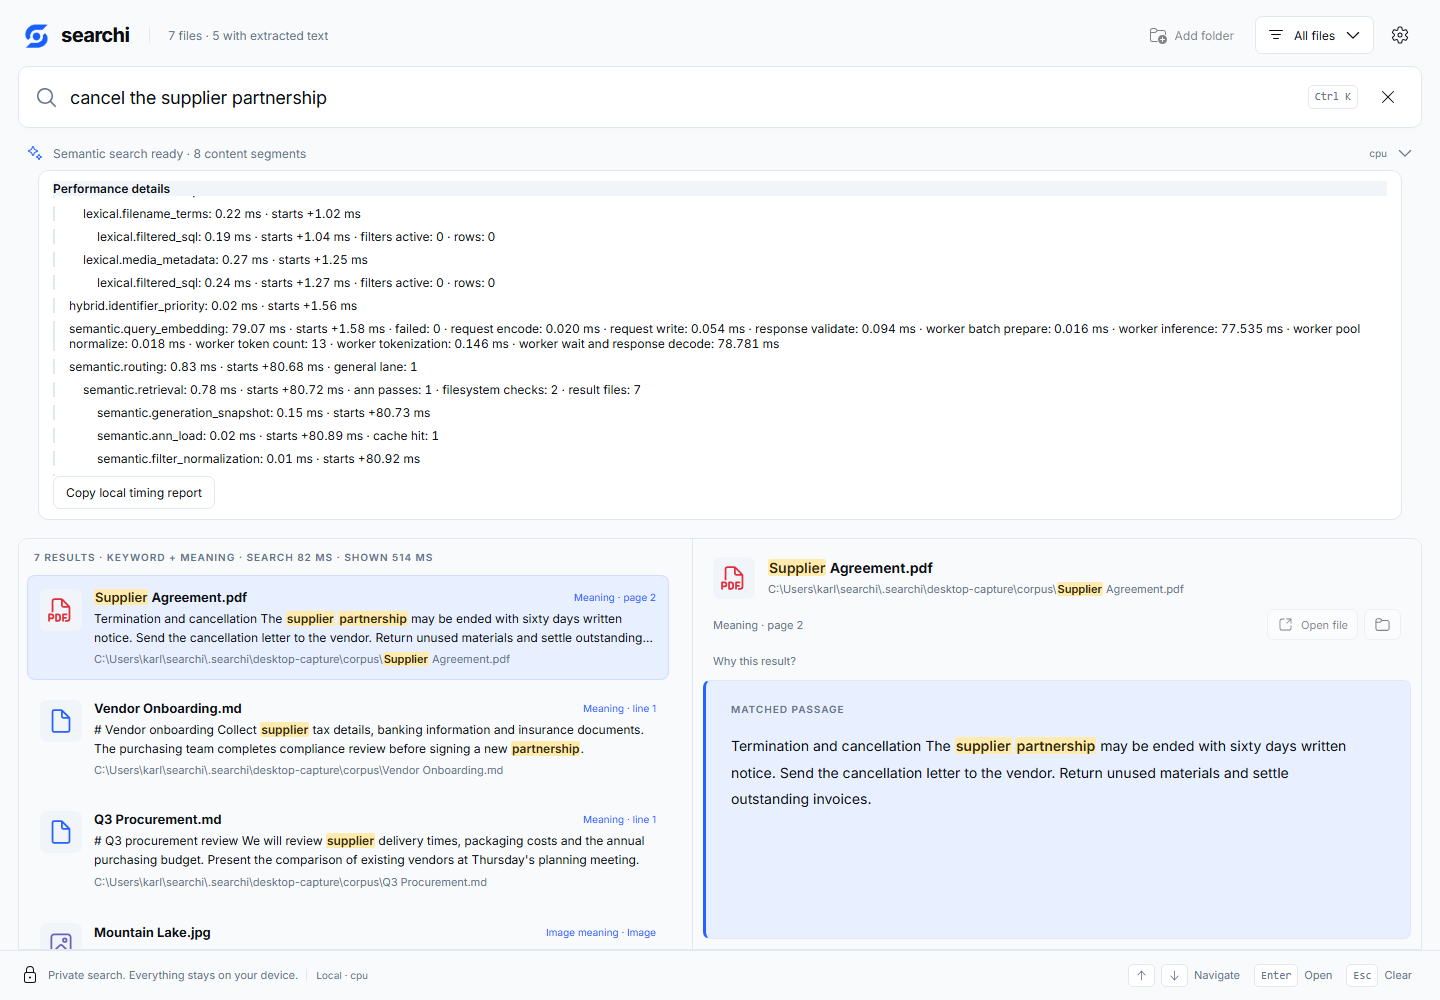The image size is (1440, 1000).
Task: Open settings with the gear icon
Action: 1400,35
